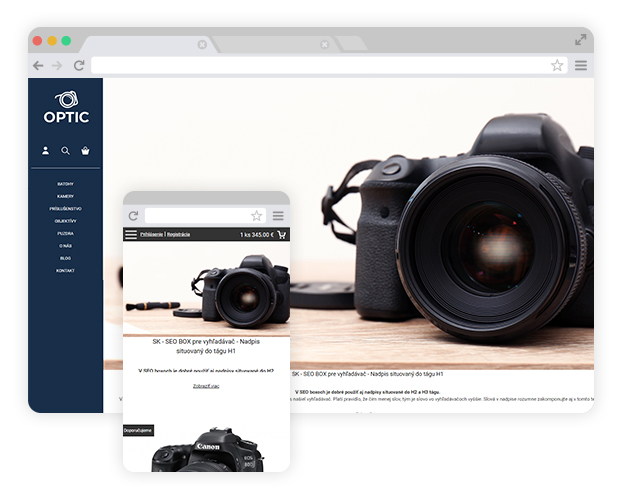The image size is (625, 495).
Task: Open the user account icon in the sidebar
Action: 45,151
